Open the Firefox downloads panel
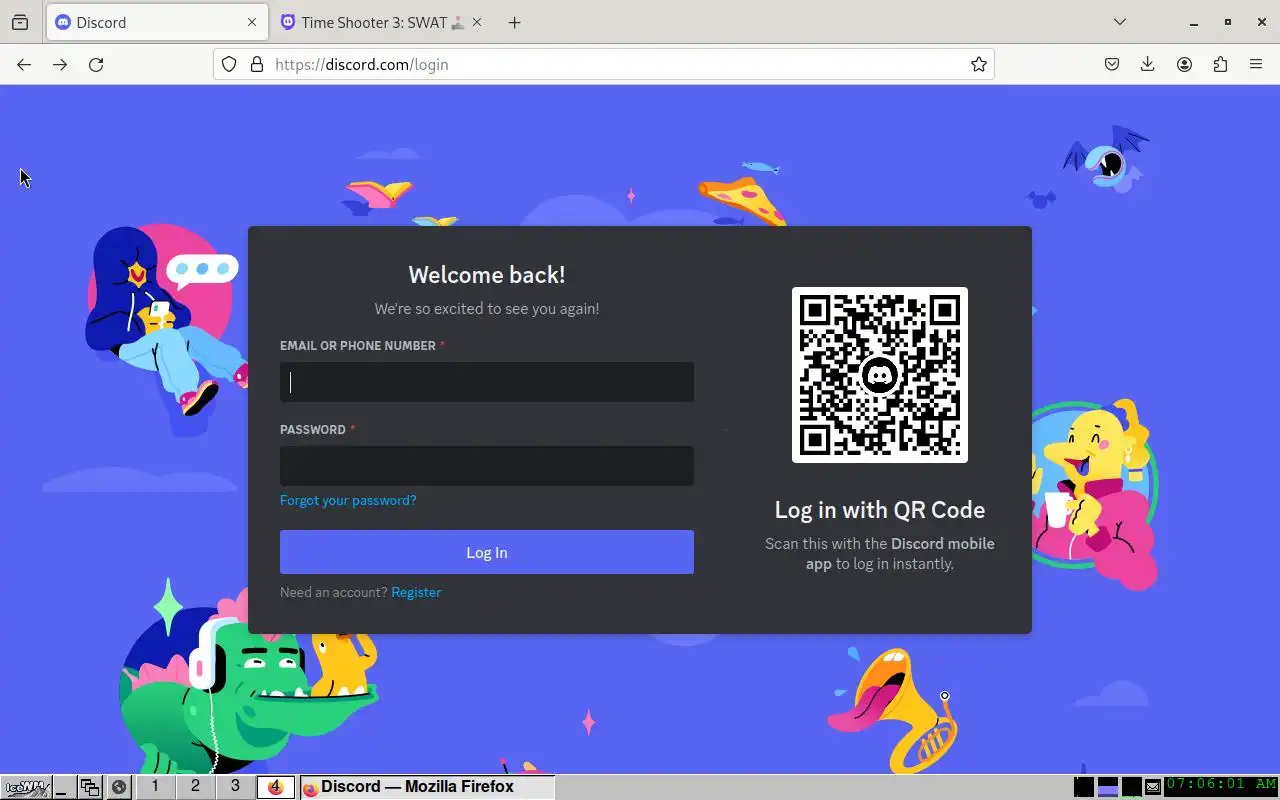This screenshot has height=800, width=1280. (1148, 64)
